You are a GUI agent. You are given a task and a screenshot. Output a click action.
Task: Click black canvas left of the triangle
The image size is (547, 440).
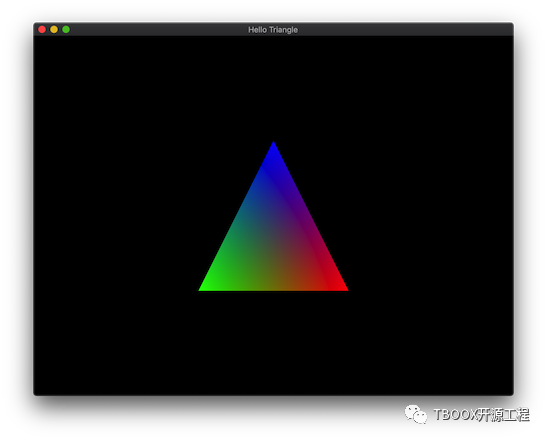point(115,216)
